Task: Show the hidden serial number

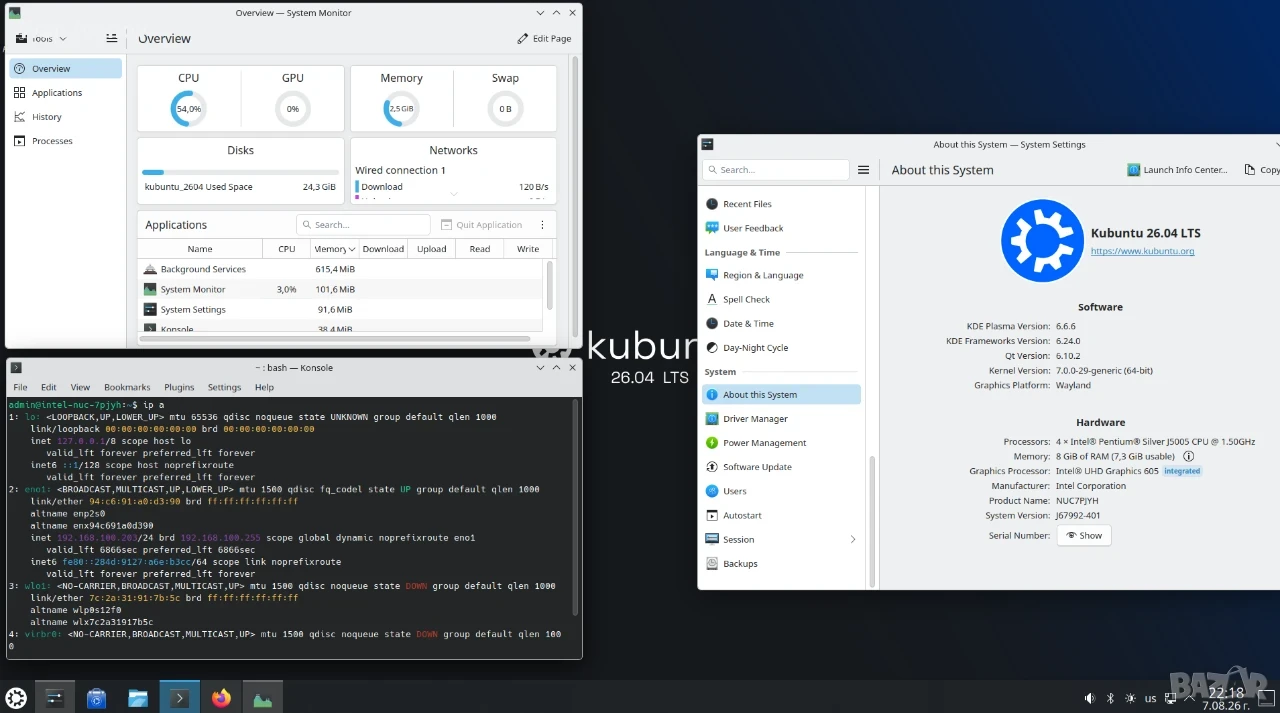Action: 1084,536
